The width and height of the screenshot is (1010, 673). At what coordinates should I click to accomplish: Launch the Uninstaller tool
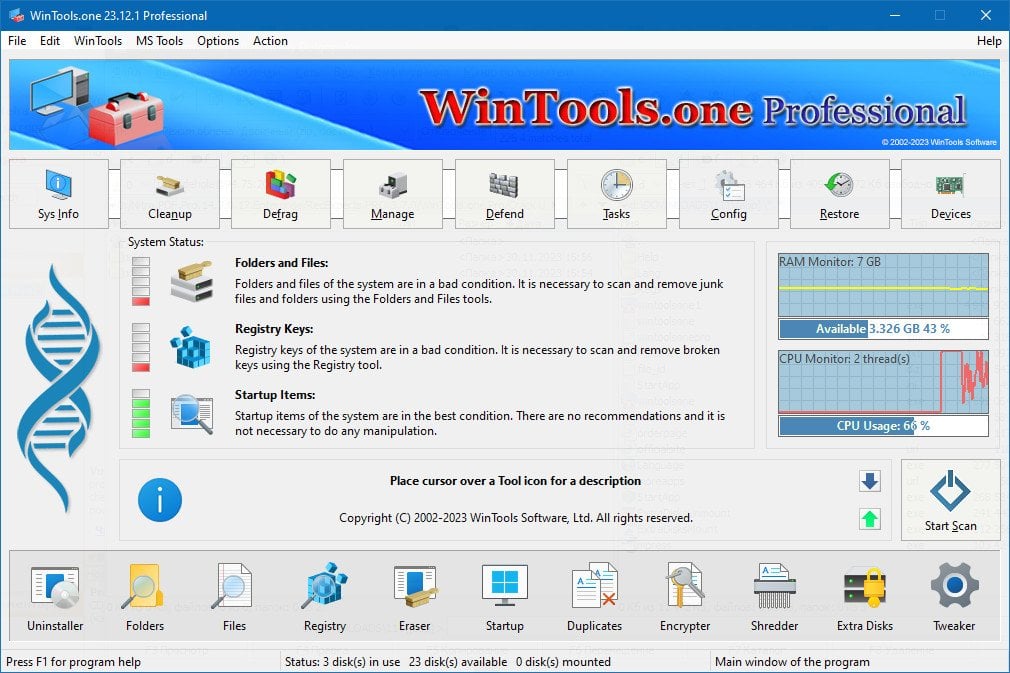click(x=53, y=595)
